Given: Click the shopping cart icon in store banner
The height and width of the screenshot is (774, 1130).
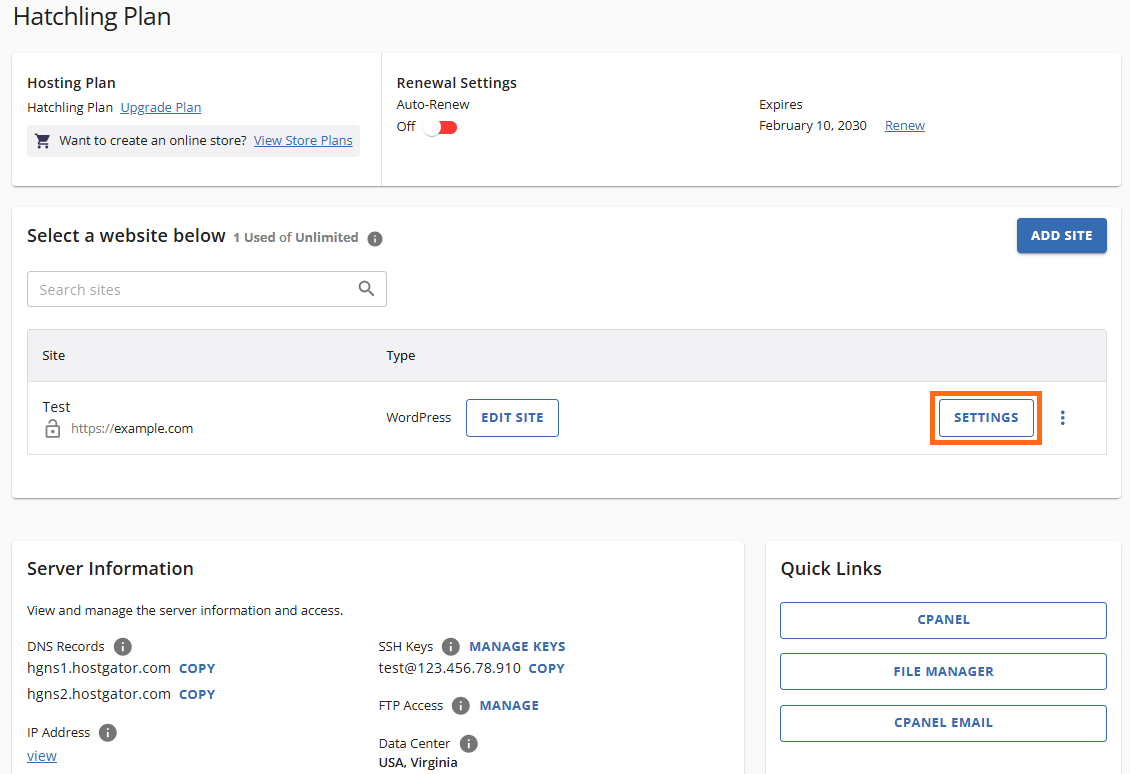Looking at the screenshot, I should 43,141.
